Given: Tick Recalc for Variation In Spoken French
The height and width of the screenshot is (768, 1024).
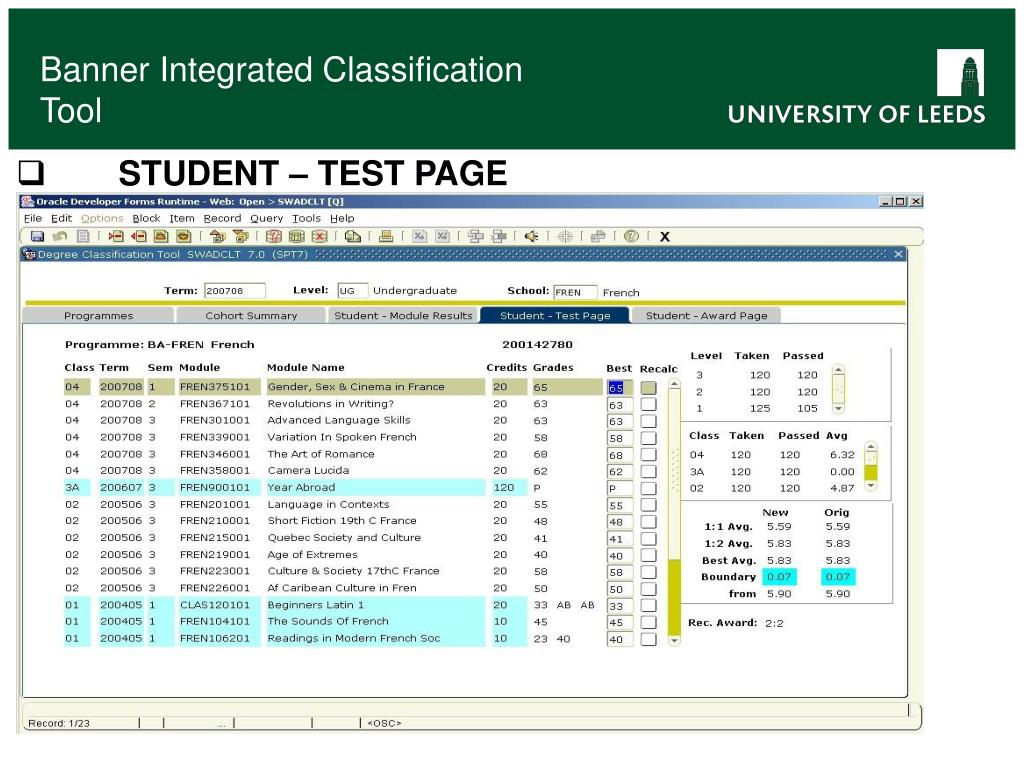Looking at the screenshot, I should pos(648,438).
